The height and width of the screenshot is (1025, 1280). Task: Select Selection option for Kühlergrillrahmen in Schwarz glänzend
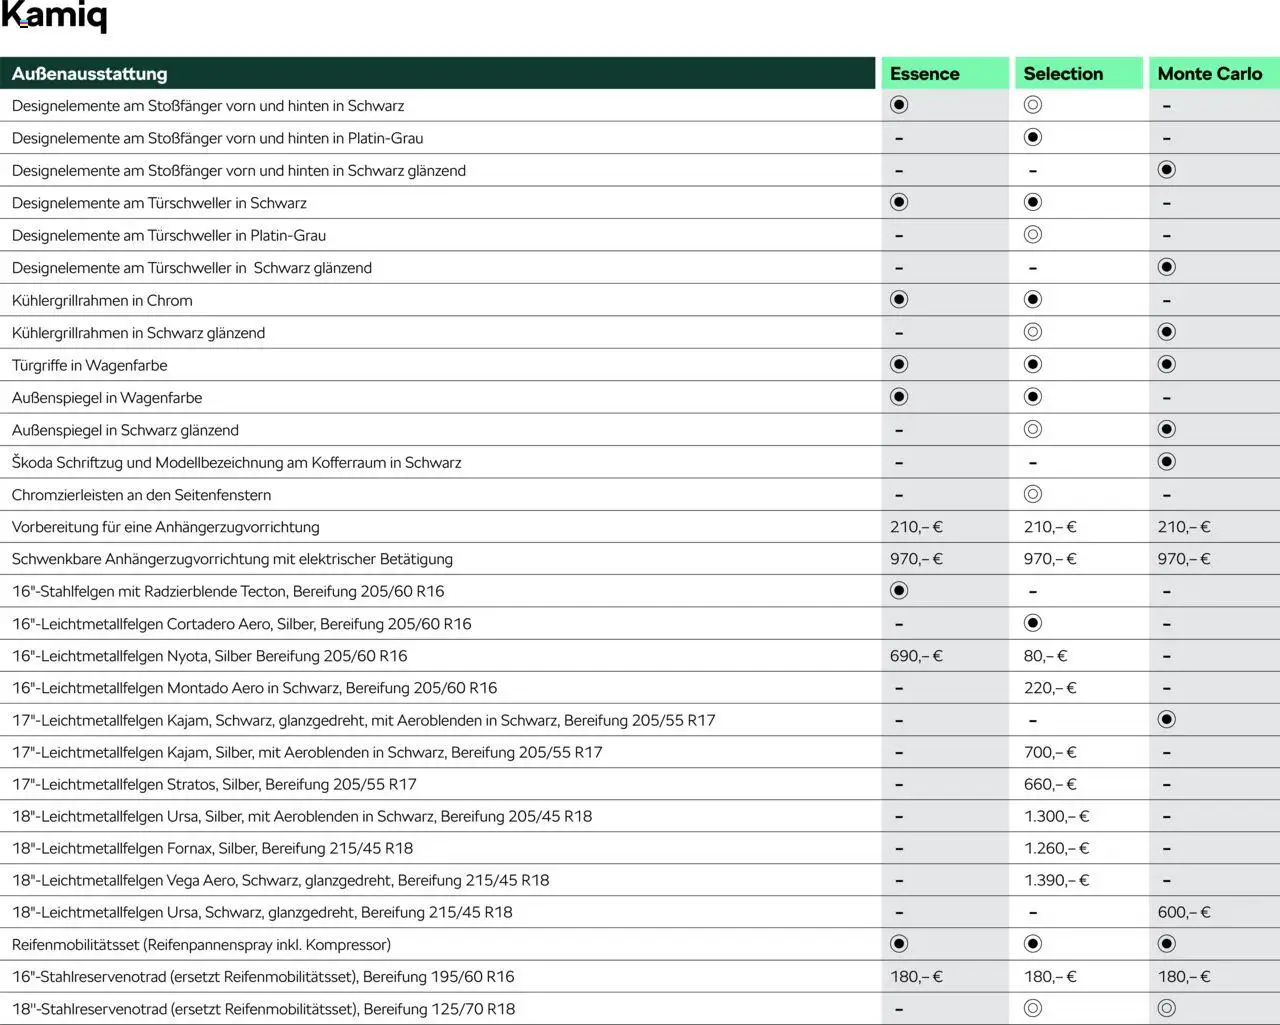(1033, 332)
